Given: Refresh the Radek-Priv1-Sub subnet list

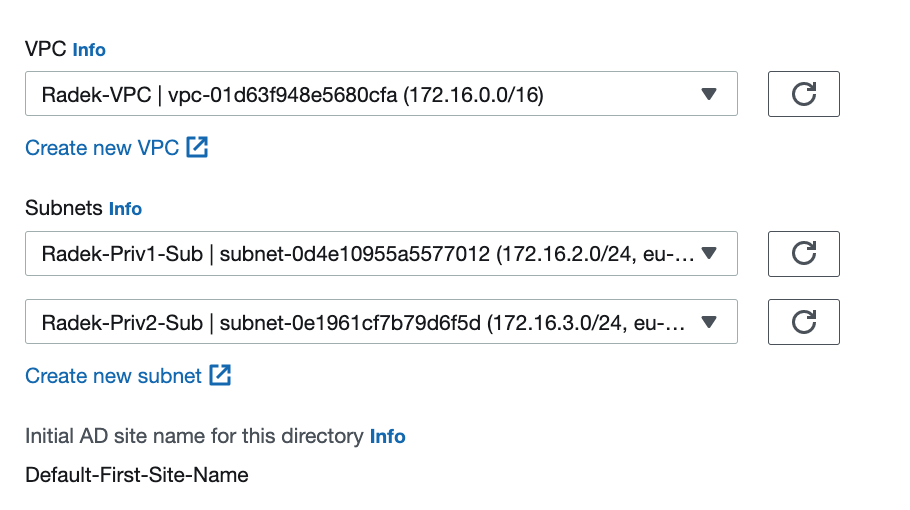Looking at the screenshot, I should coord(803,254).
